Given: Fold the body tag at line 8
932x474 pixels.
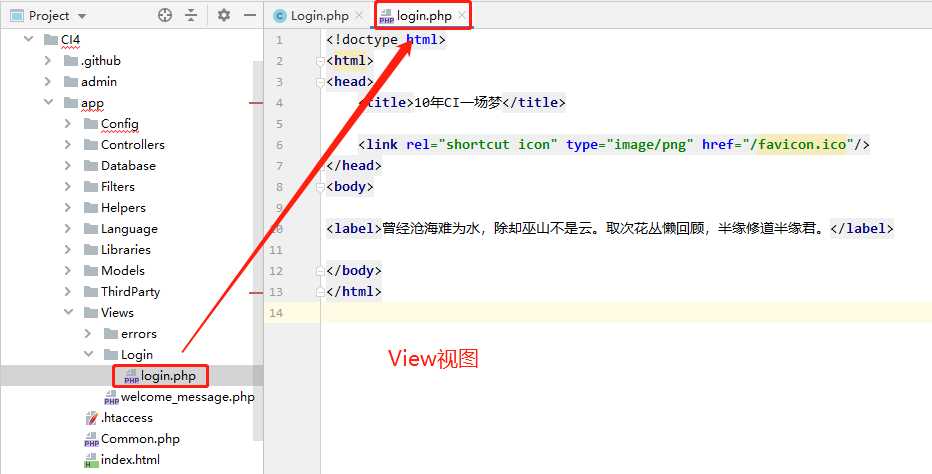Looking at the screenshot, I should point(321,187).
